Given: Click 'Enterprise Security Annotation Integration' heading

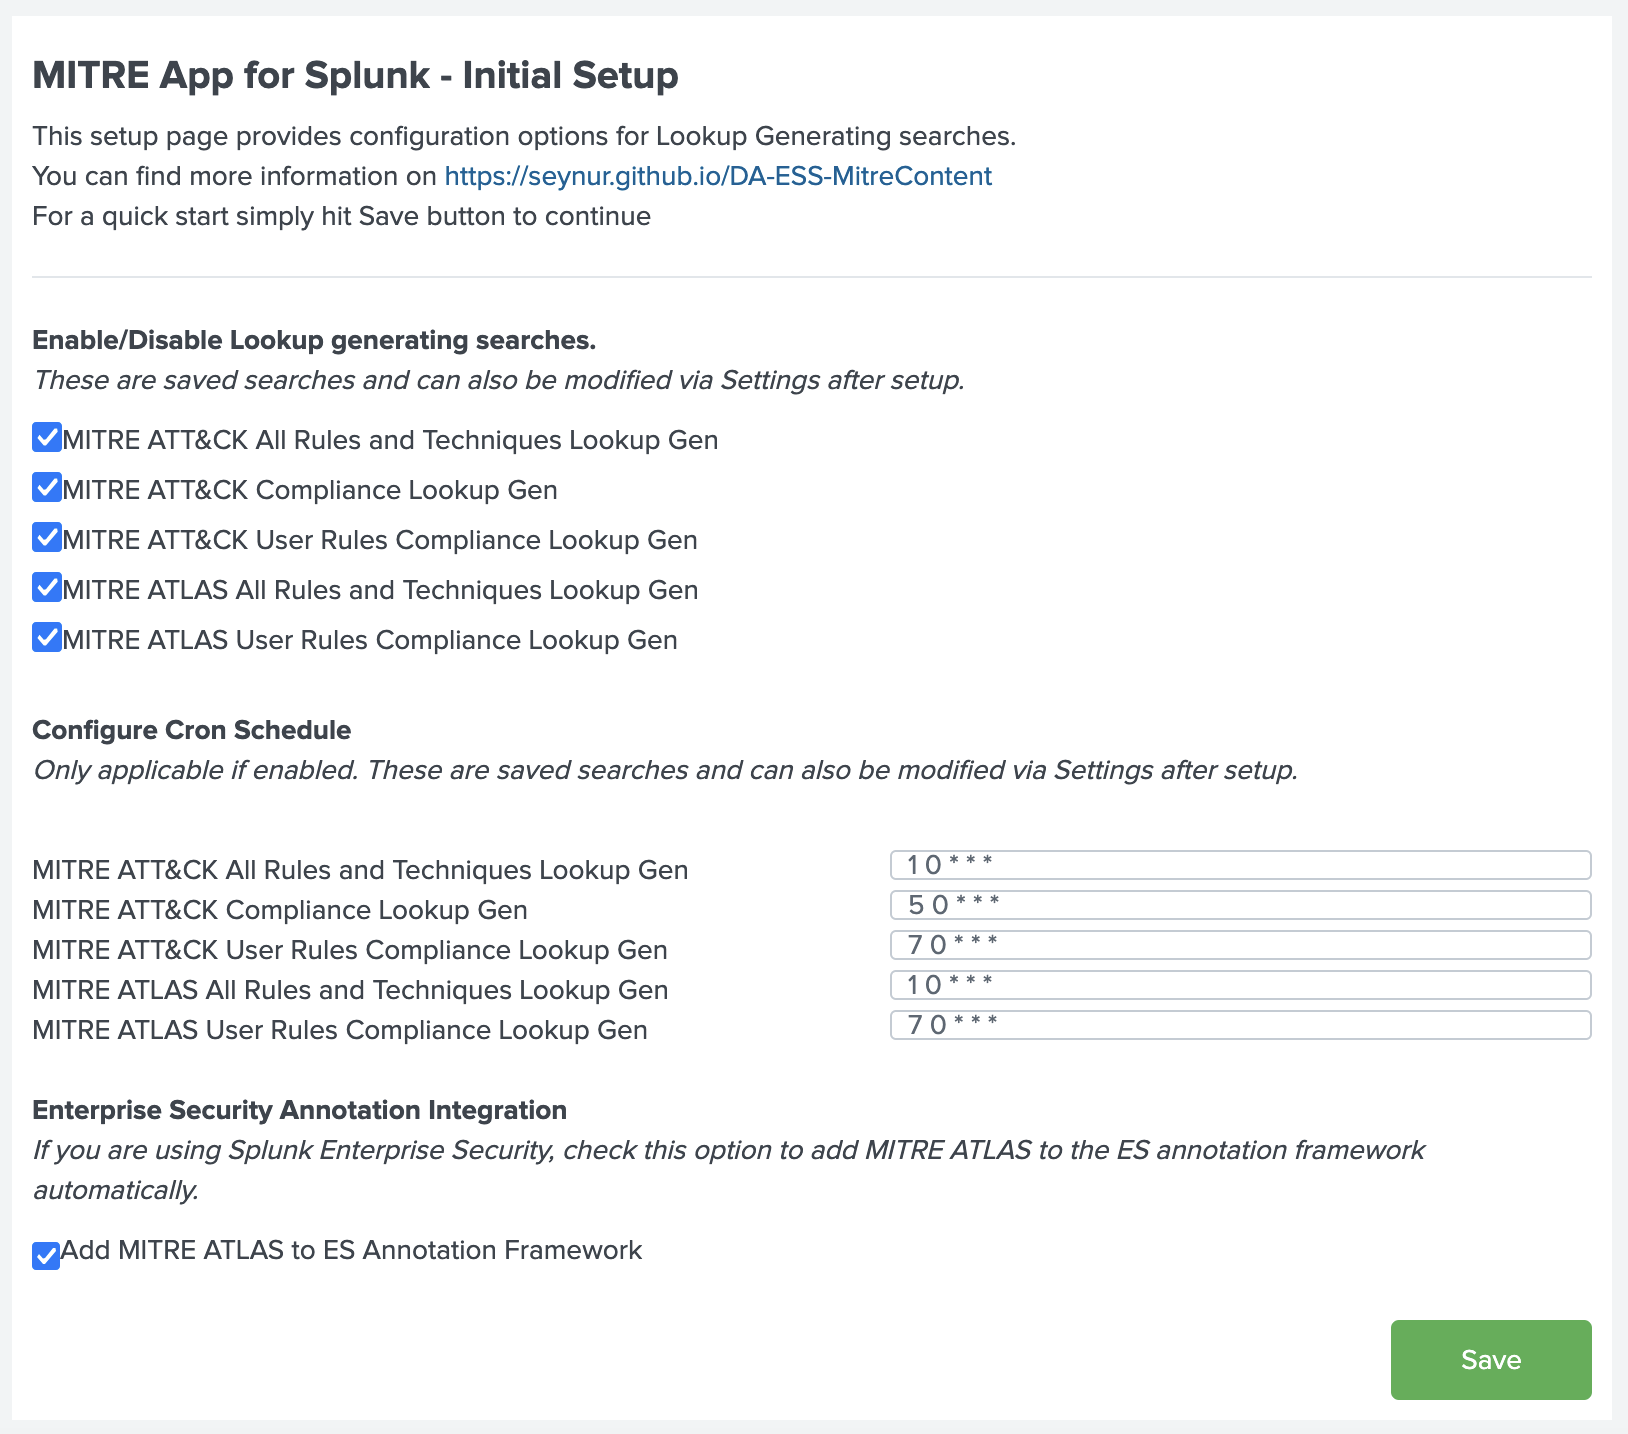Looking at the screenshot, I should pos(299,1110).
